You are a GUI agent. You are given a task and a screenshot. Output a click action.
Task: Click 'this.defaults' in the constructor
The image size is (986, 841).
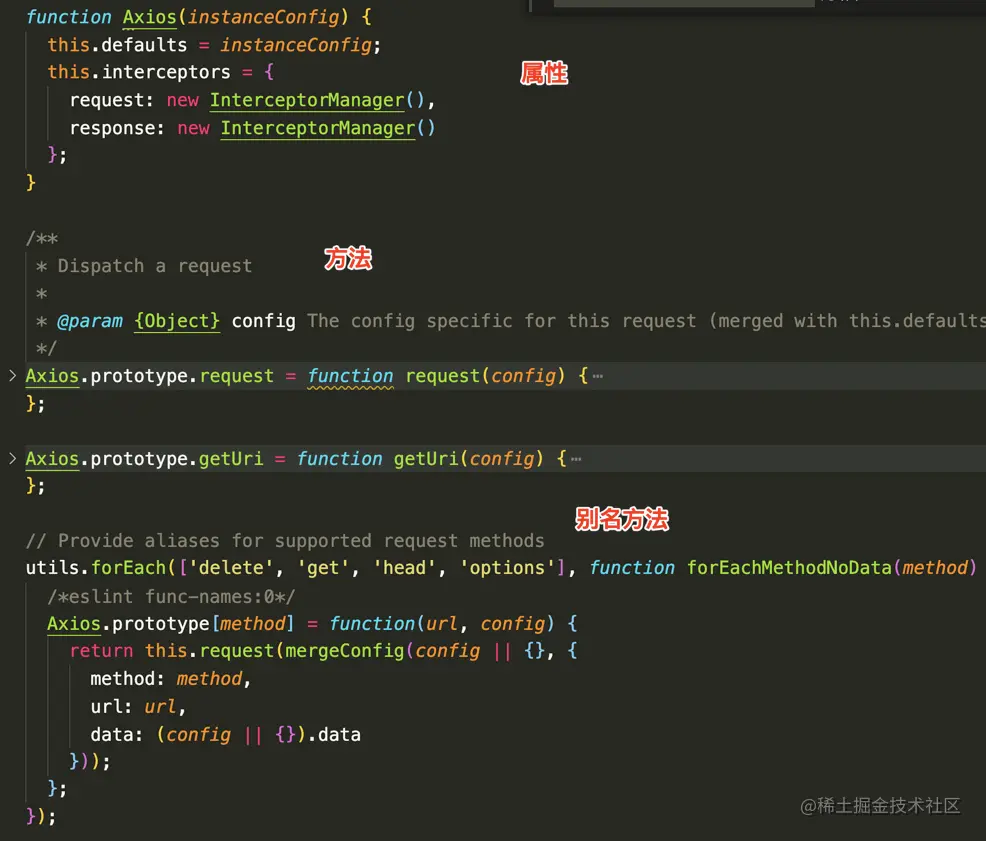(118, 45)
